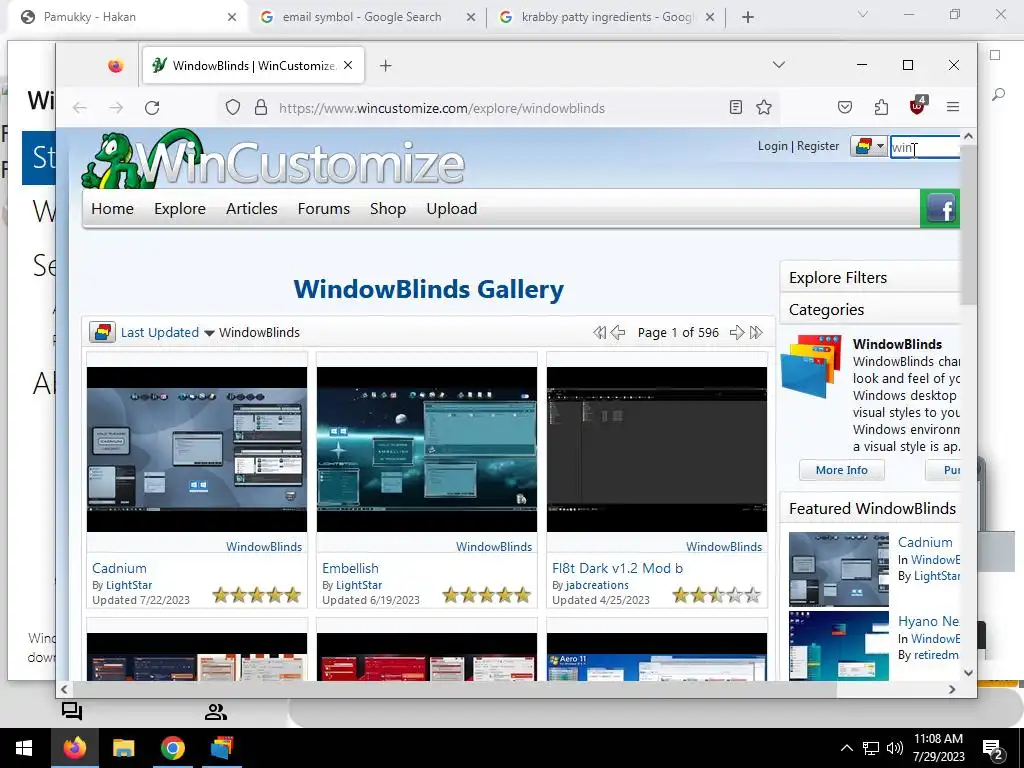Image resolution: width=1024 pixels, height=768 pixels.
Task: Open Firefox View pinned icon
Action: click(x=116, y=66)
